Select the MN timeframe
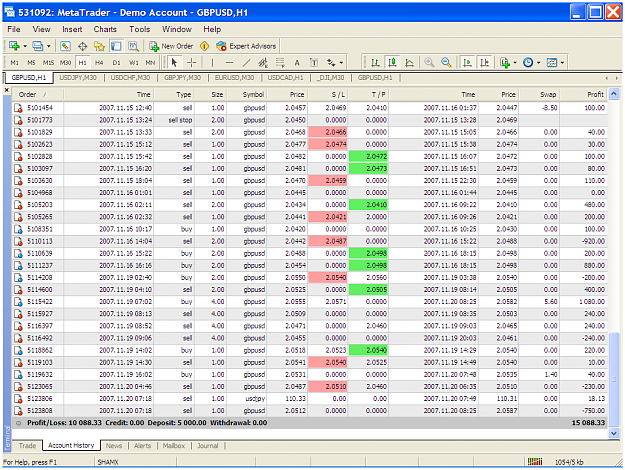The height and width of the screenshot is (470, 625). 150,63
